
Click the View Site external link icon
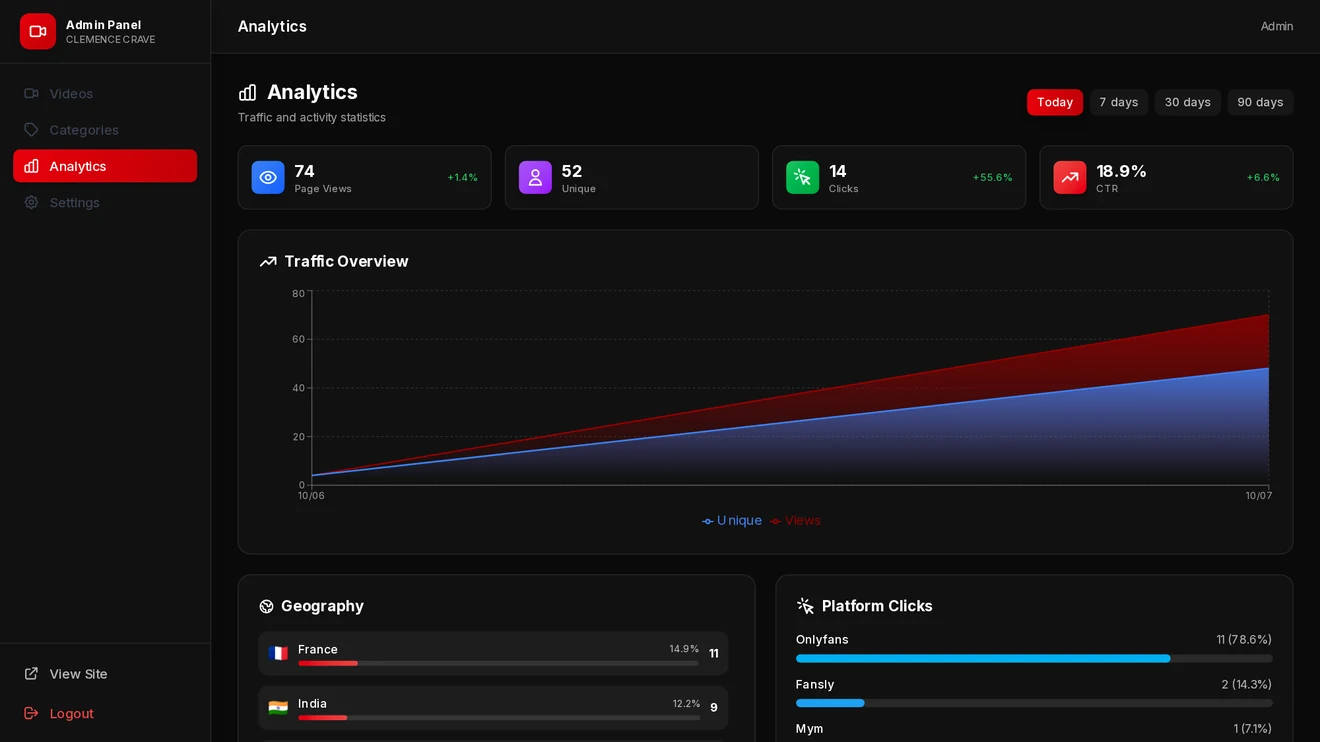[31, 674]
